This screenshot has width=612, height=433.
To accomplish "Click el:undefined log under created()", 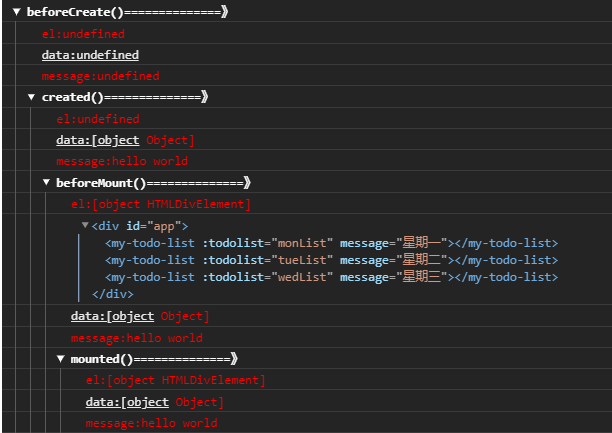I will click(x=98, y=119).
